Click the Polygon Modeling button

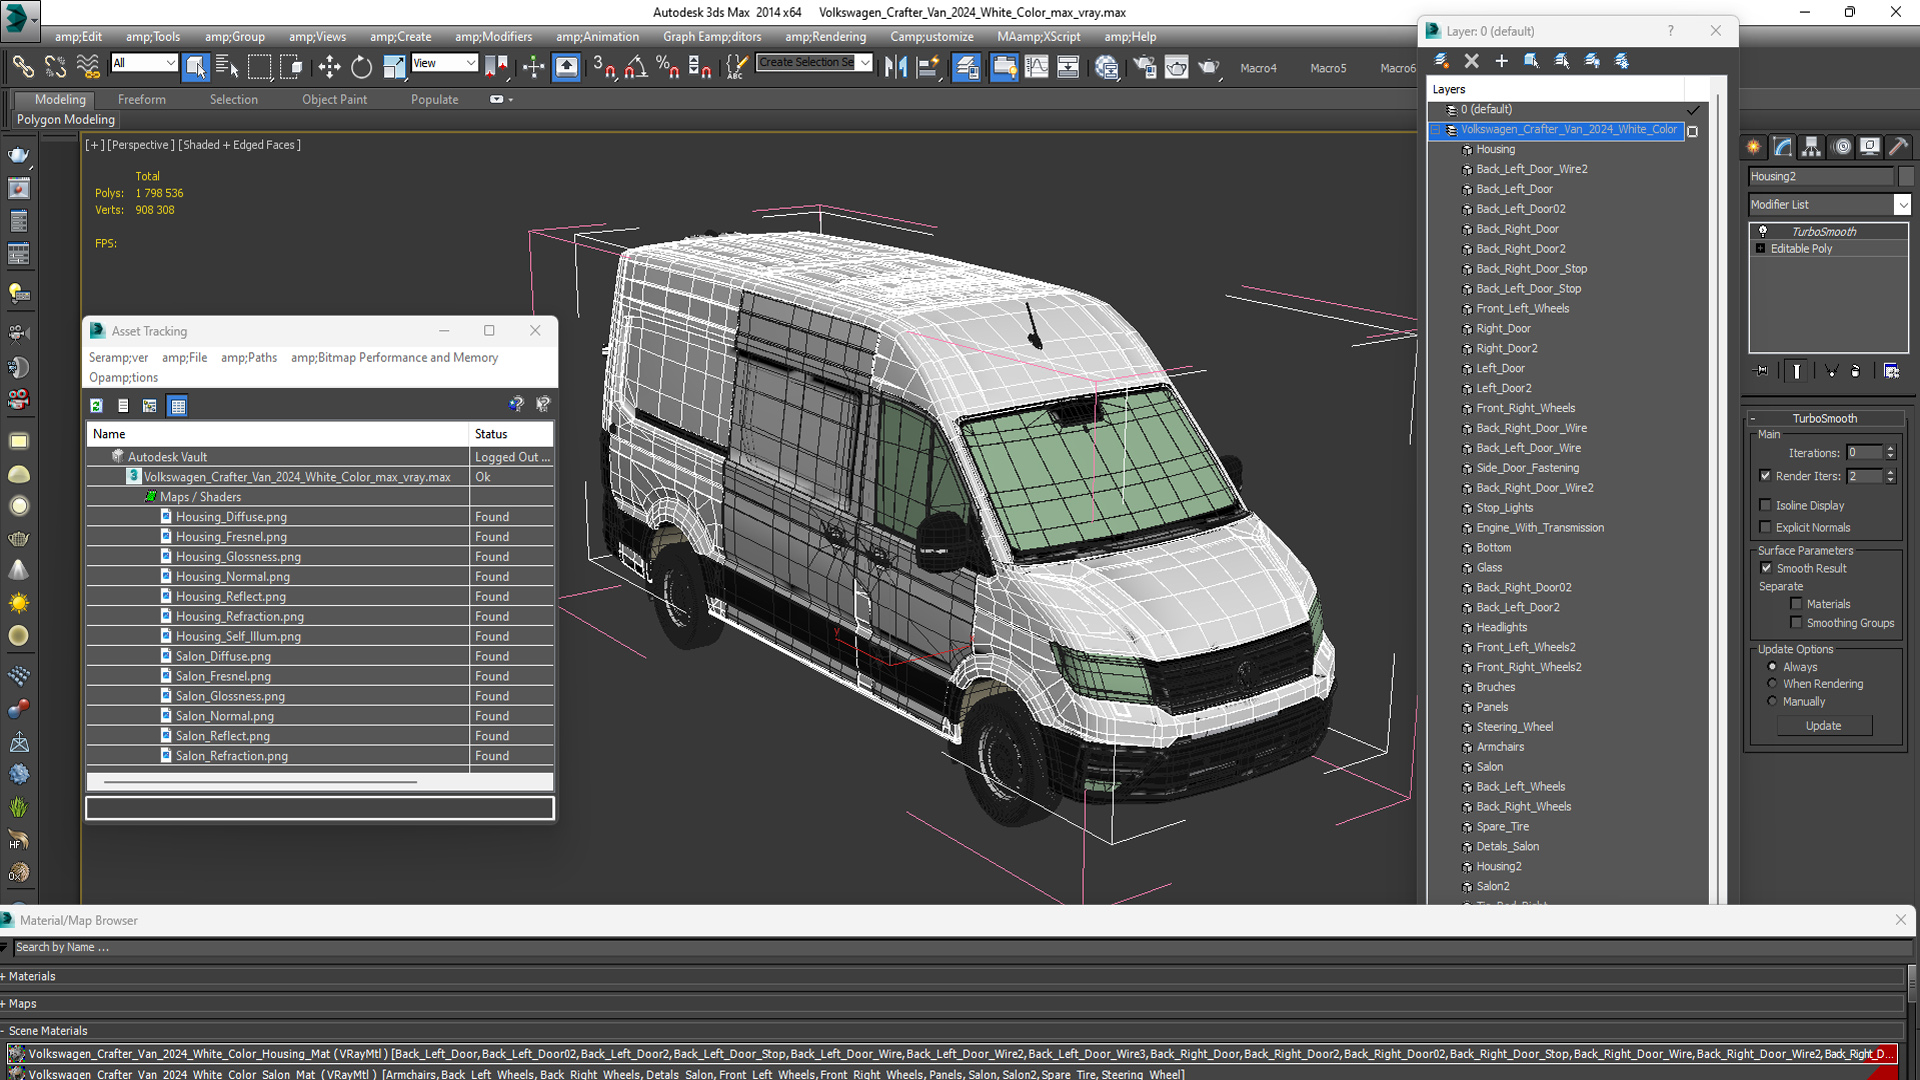point(66,120)
